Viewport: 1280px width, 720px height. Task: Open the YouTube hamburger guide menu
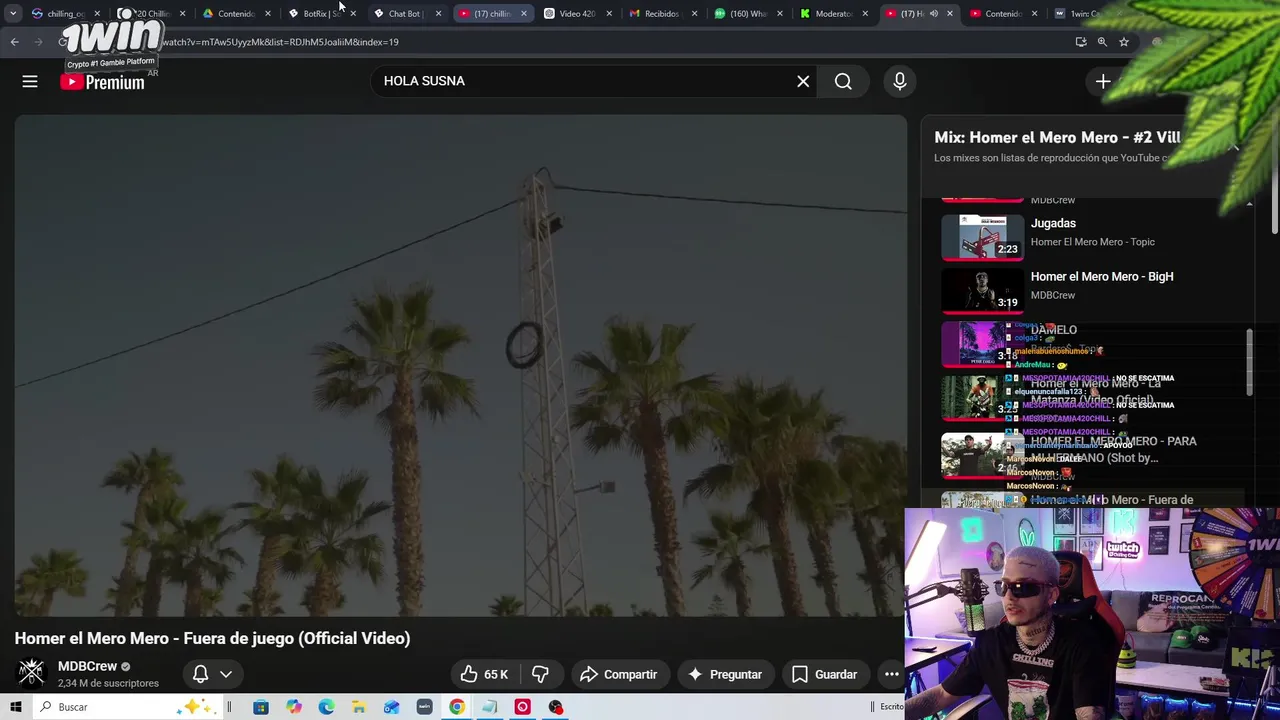tap(30, 82)
